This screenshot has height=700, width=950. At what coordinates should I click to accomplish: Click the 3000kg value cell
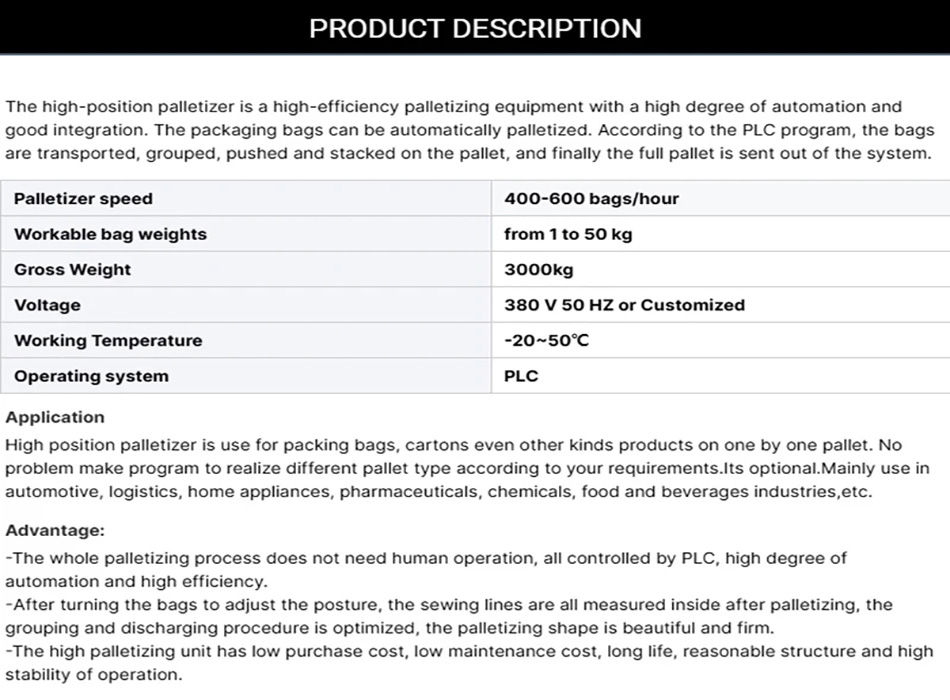click(539, 270)
